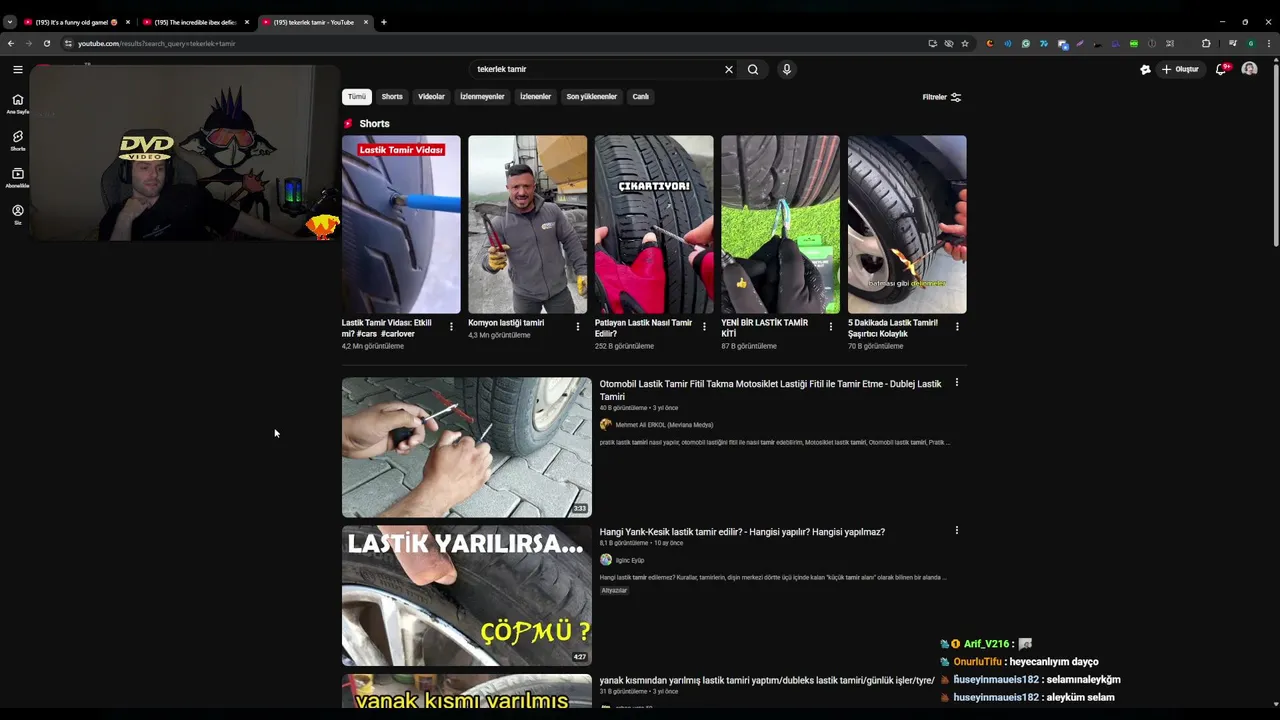Open options for Kamyon lastiği tamiri short
1280x720 pixels.
click(x=577, y=326)
